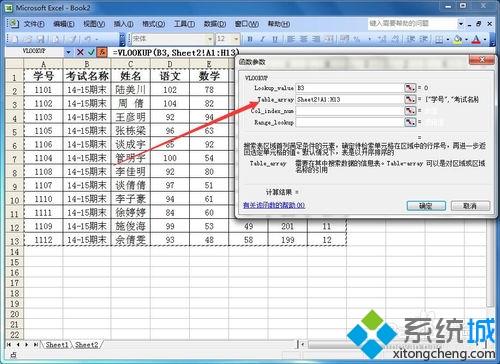
Task: Toggle Underline formatting in toolbar
Action: click(x=275, y=39)
